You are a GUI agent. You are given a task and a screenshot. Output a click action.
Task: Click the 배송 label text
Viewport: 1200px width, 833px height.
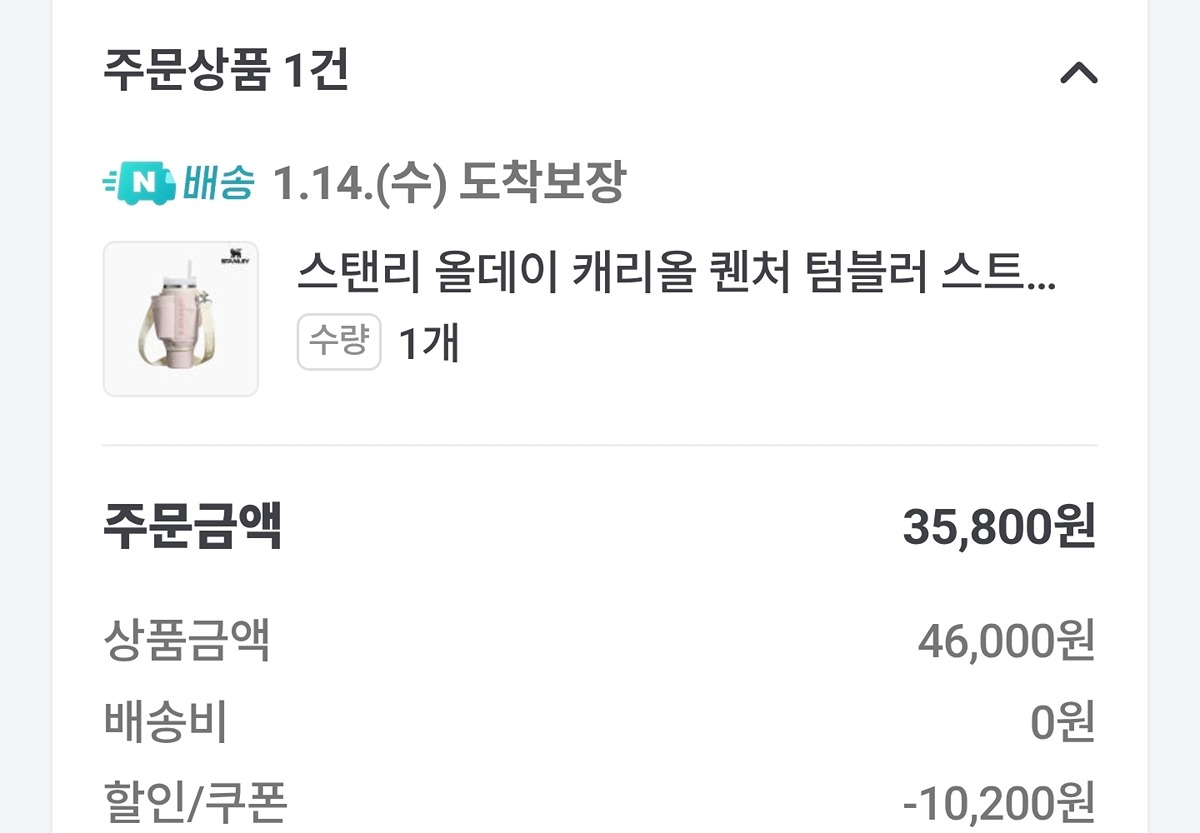tap(218, 183)
